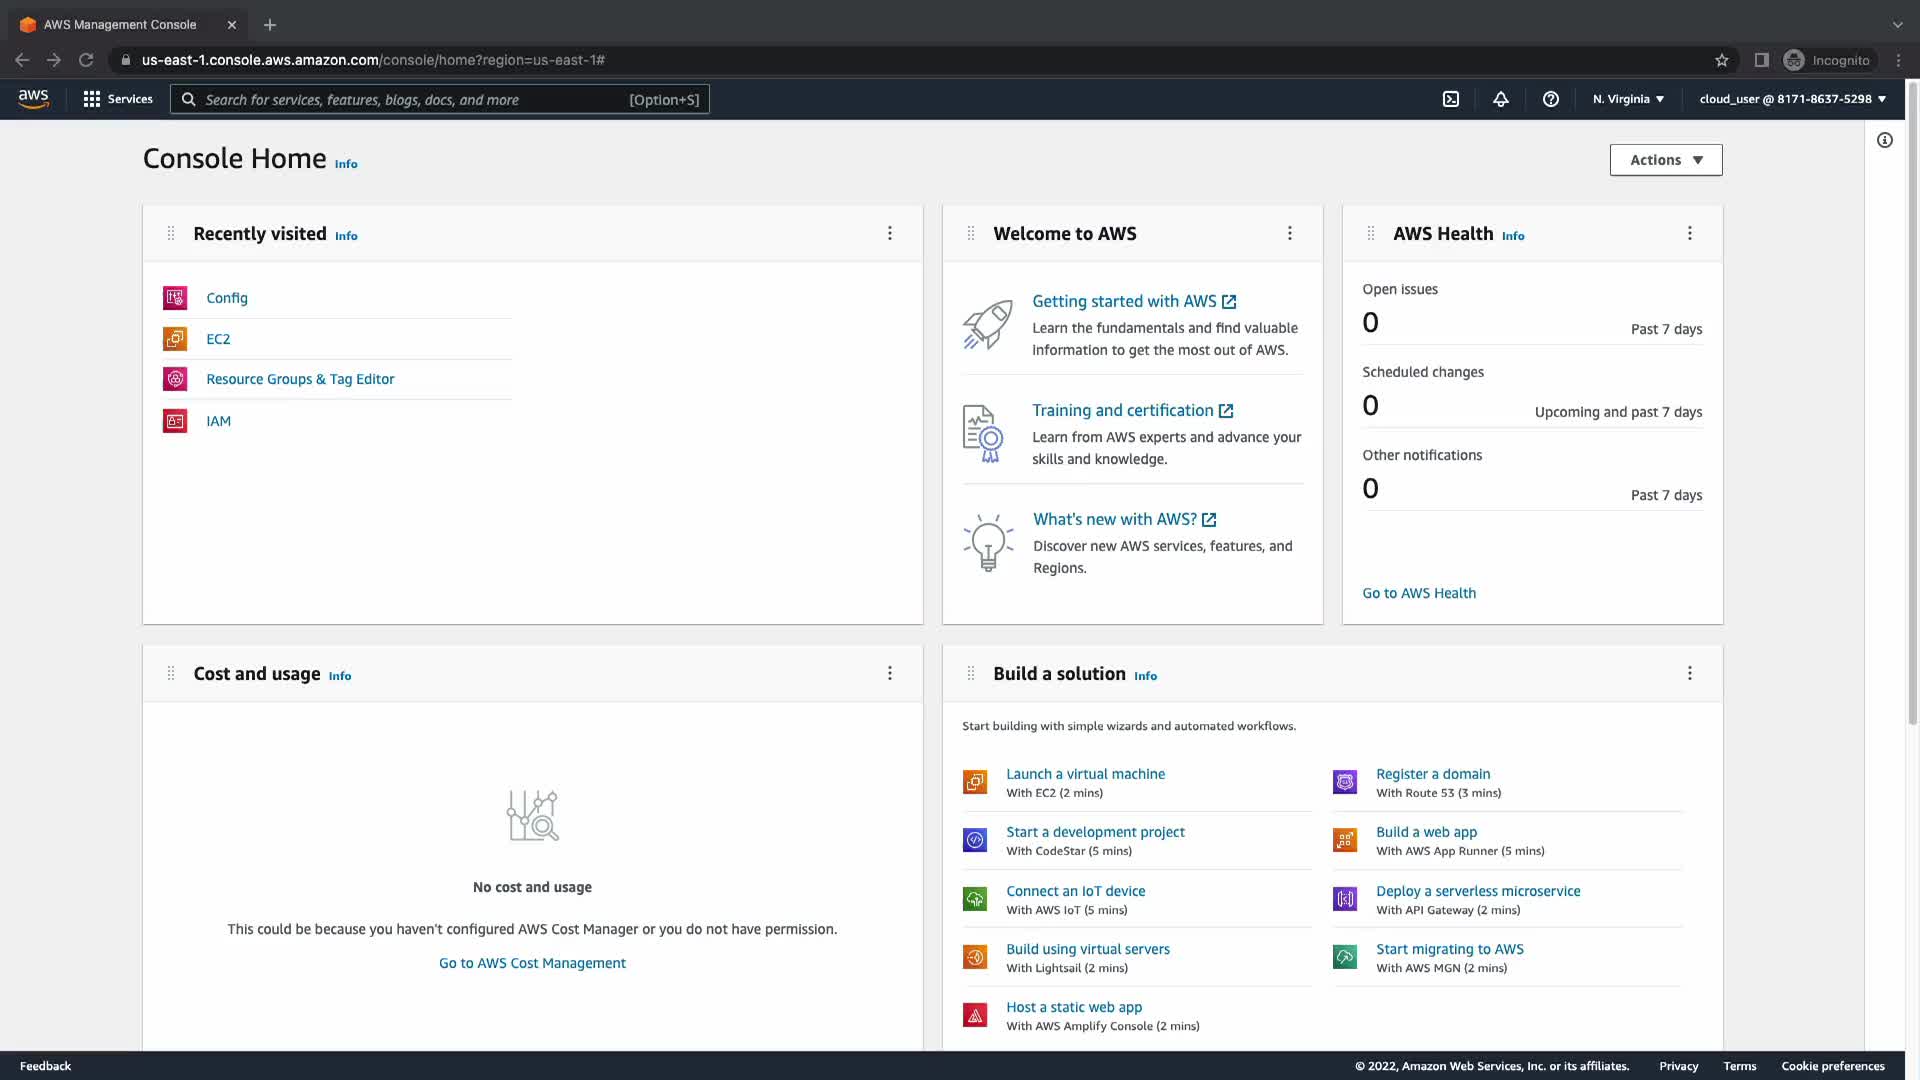Open the Go to AWS Health link
Image resolution: width=1920 pixels, height=1080 pixels.
click(1418, 593)
